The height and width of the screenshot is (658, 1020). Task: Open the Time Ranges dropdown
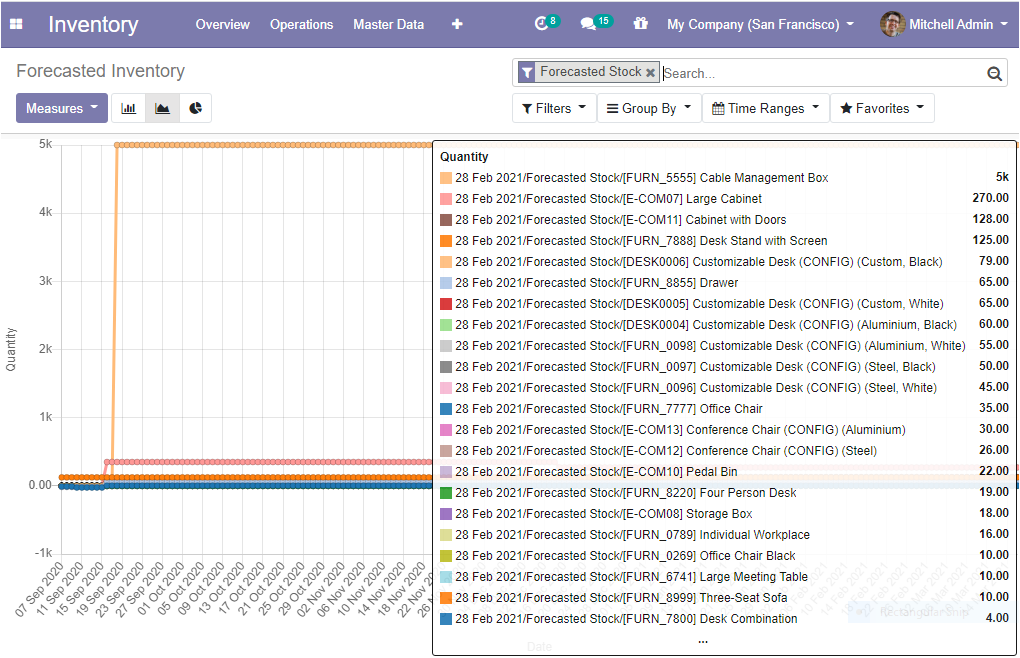coord(766,109)
